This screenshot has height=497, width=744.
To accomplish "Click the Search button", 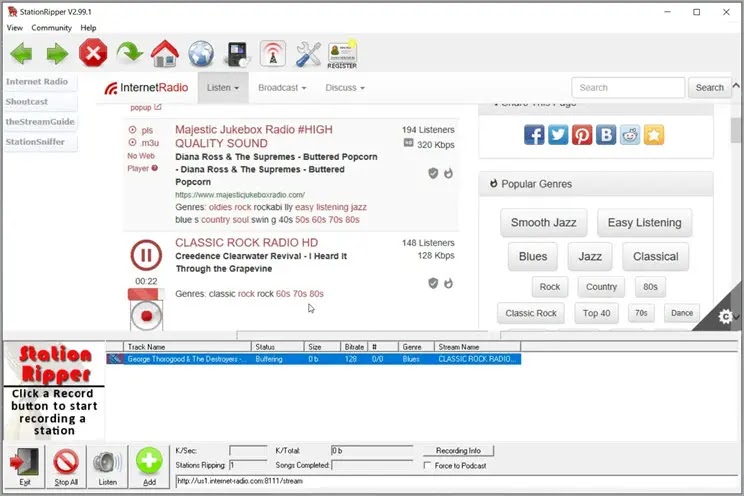I will [x=709, y=88].
